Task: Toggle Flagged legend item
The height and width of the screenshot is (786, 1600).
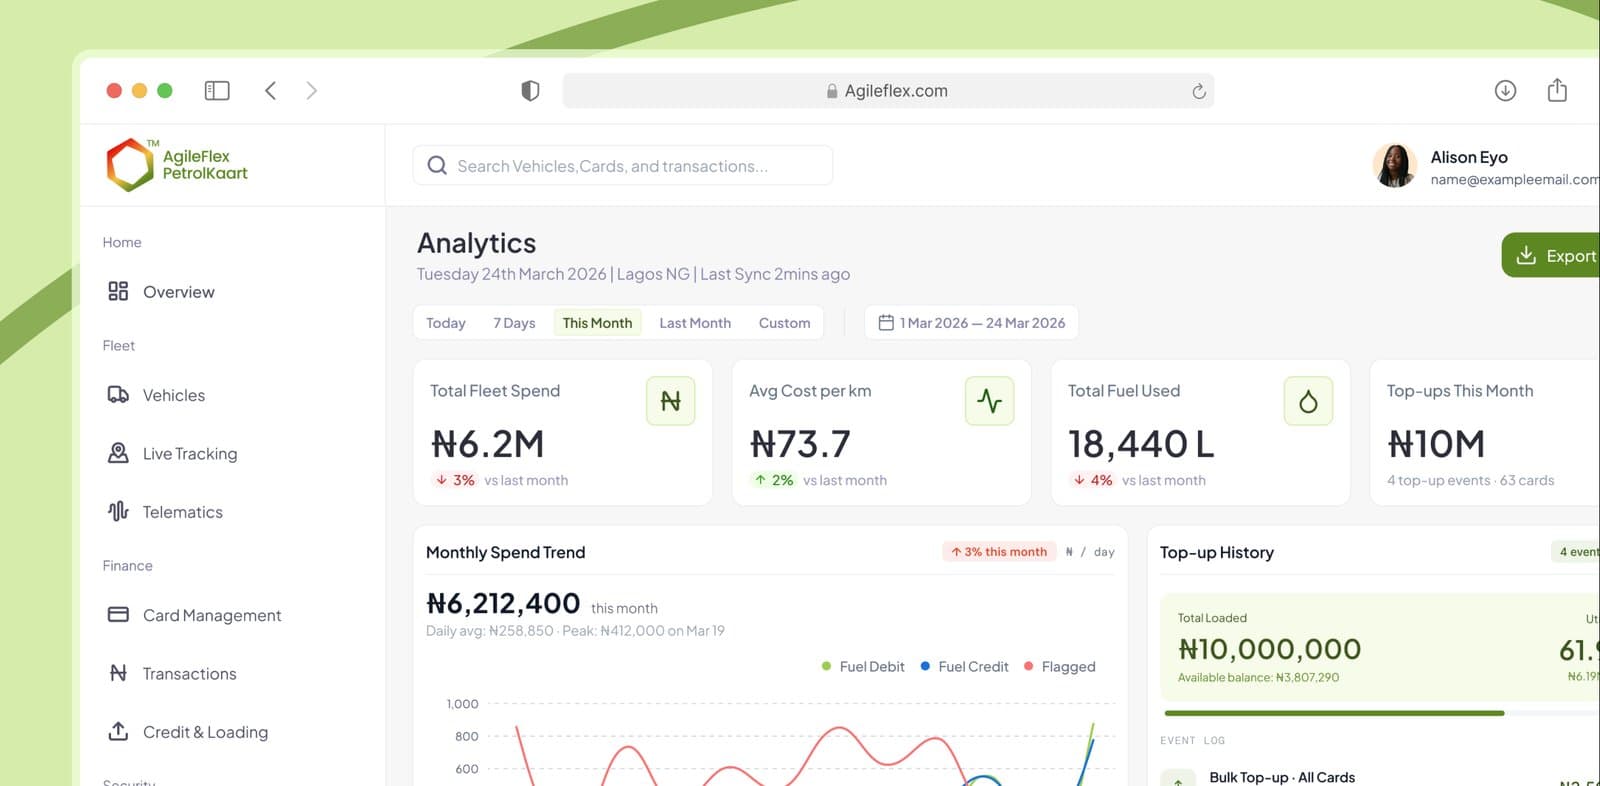Action: [x=1059, y=667]
